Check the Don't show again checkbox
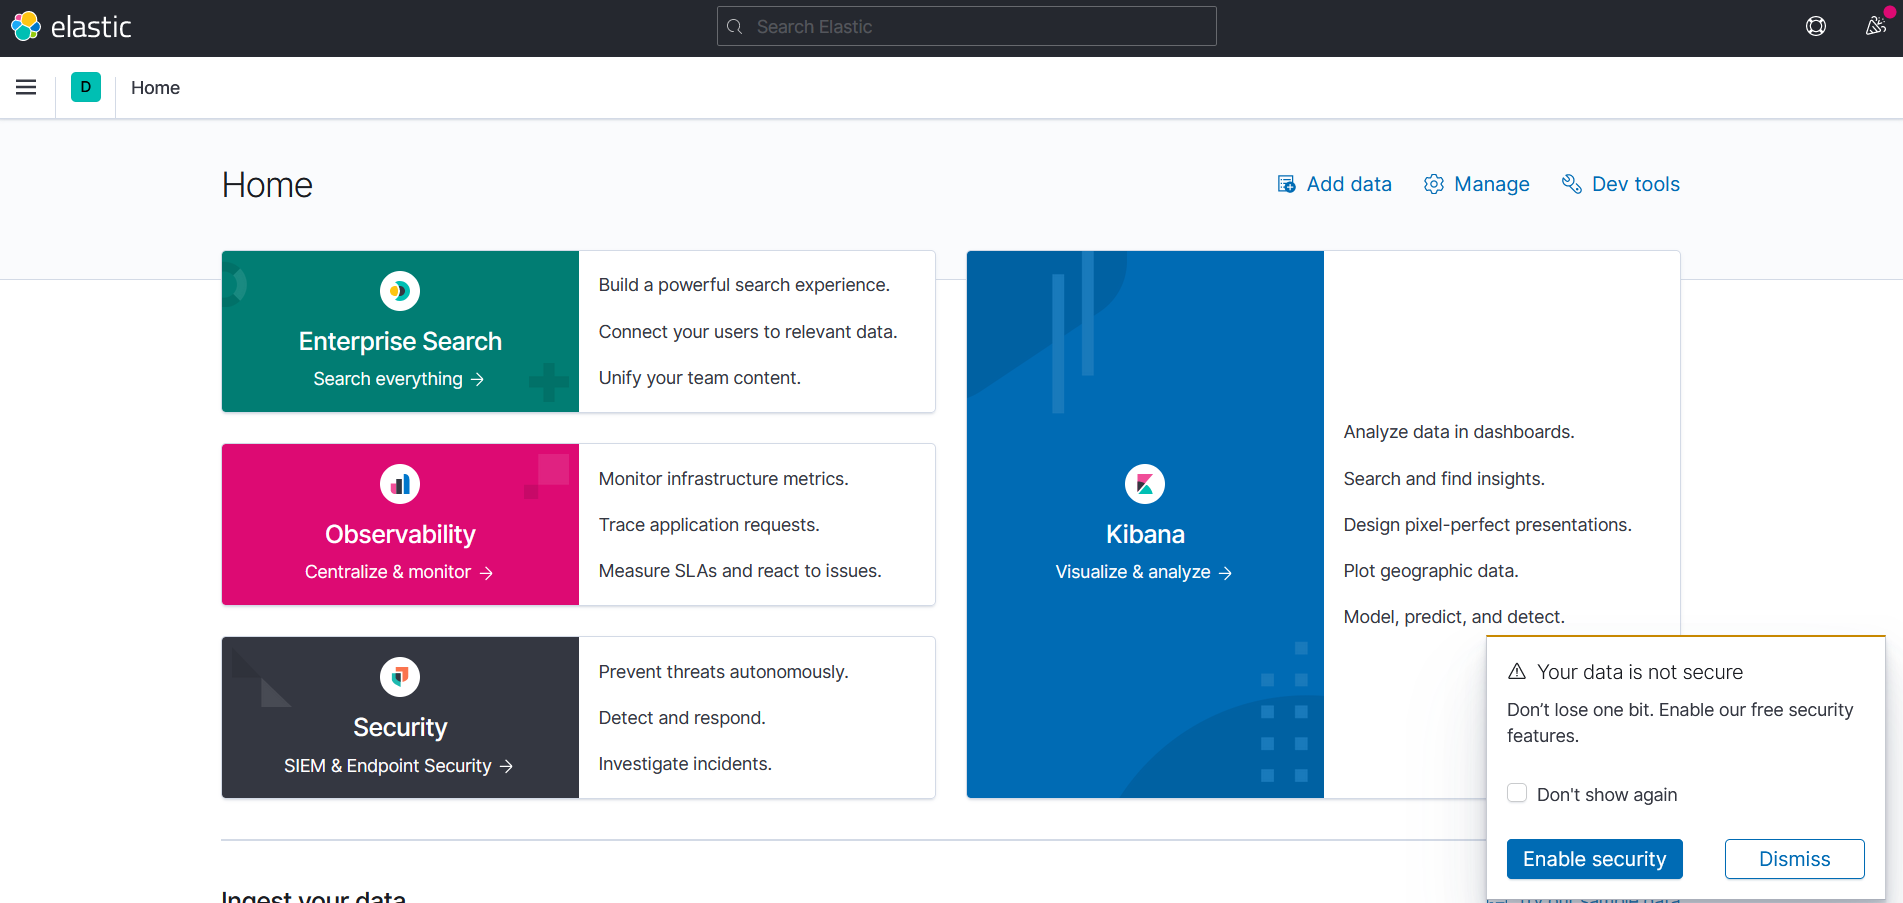The width and height of the screenshot is (1903, 903). click(x=1517, y=793)
